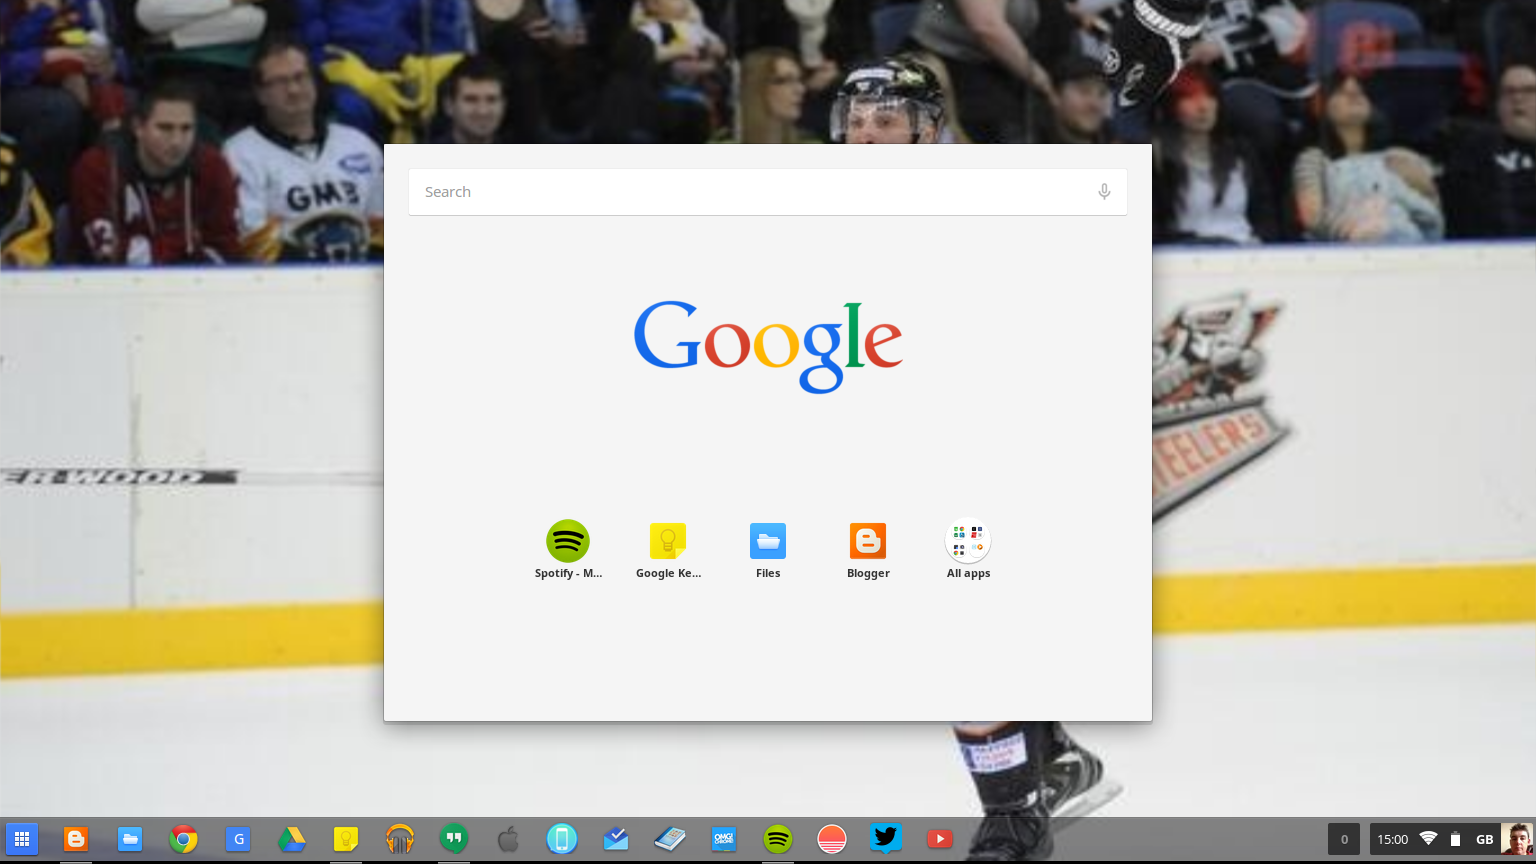Activate voice search microphone icon
Image resolution: width=1536 pixels, height=864 pixels.
coord(1104,192)
